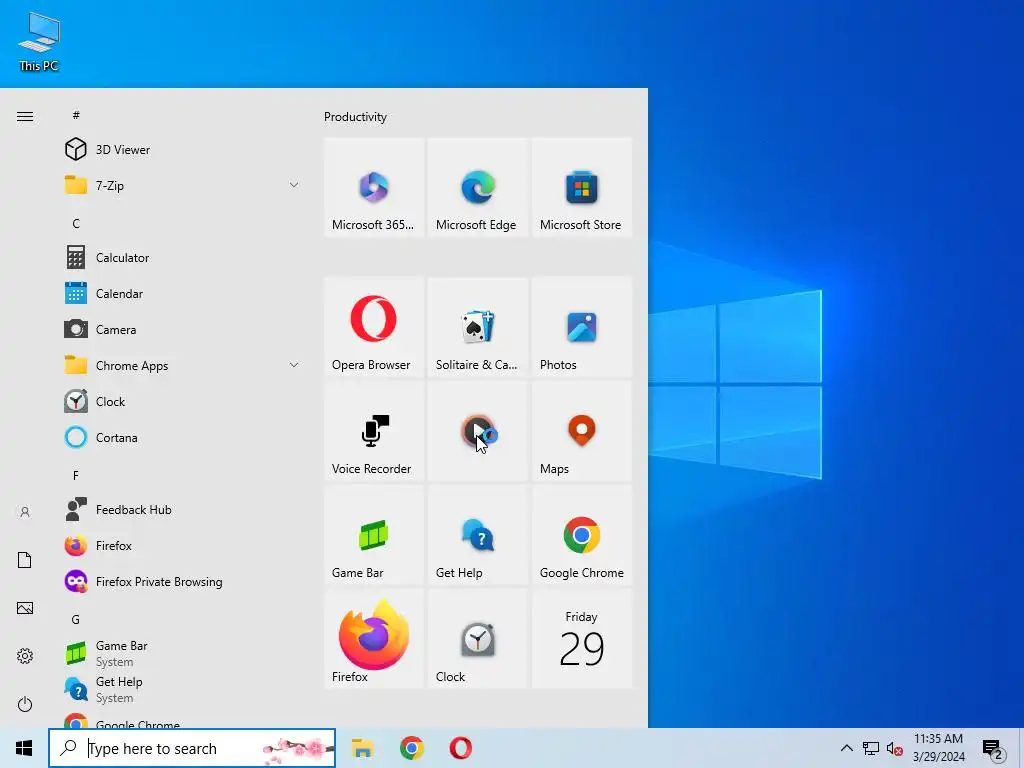Launch the Game Bar tile
The width and height of the screenshot is (1024, 768).
click(x=374, y=535)
